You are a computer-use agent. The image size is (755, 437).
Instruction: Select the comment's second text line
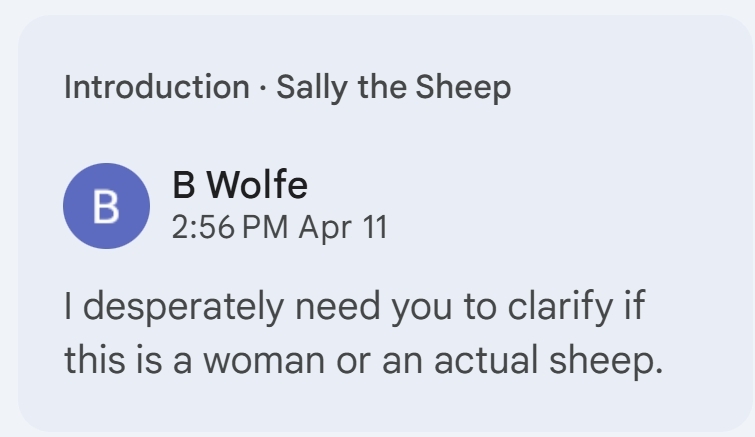point(364,359)
